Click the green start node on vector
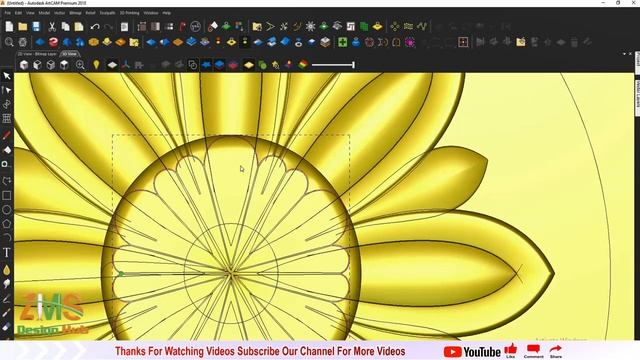This screenshot has width=640, height=360. (x=121, y=274)
